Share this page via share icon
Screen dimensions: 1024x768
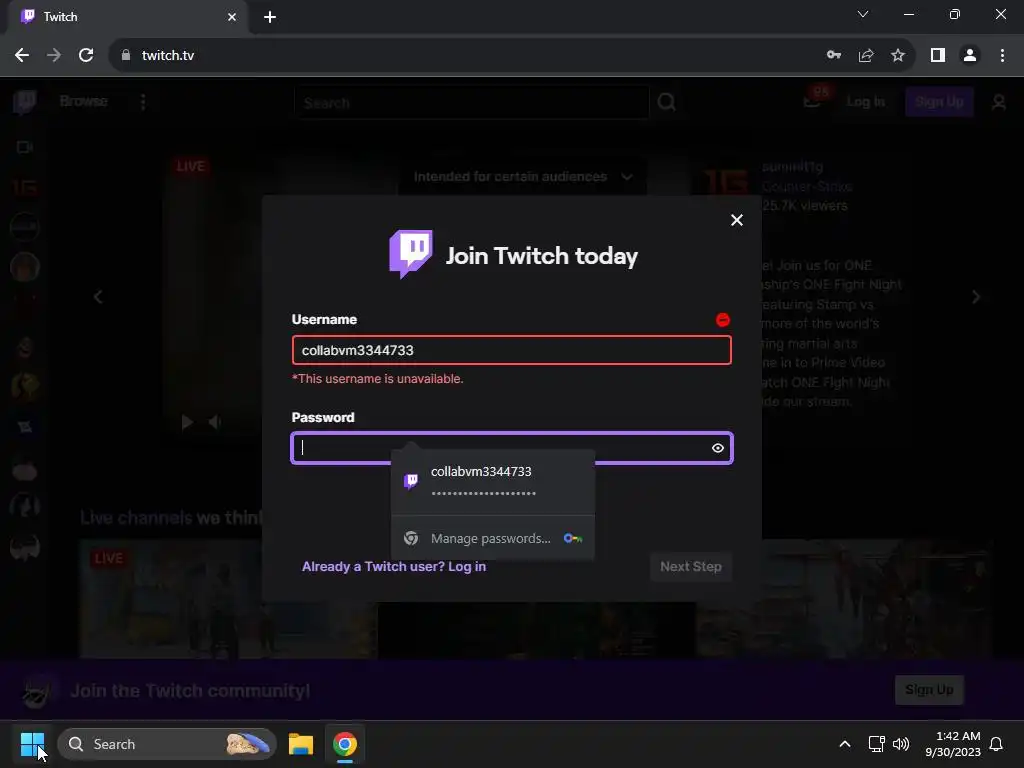point(866,56)
